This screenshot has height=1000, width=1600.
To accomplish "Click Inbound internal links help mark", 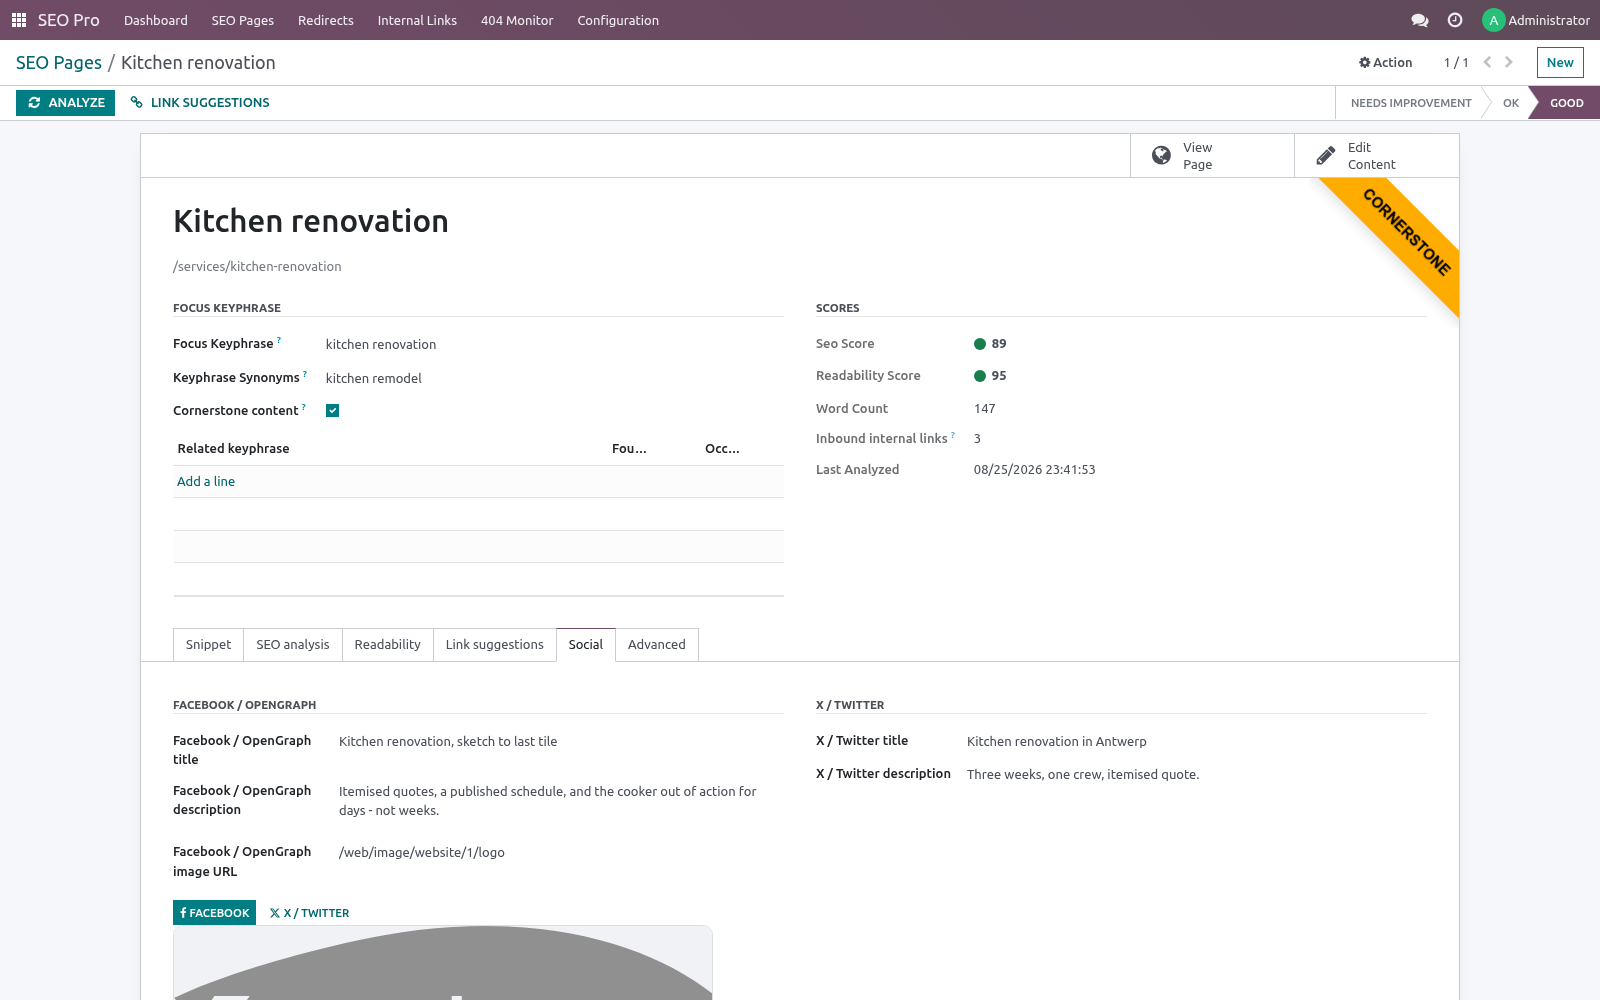I will click(953, 435).
